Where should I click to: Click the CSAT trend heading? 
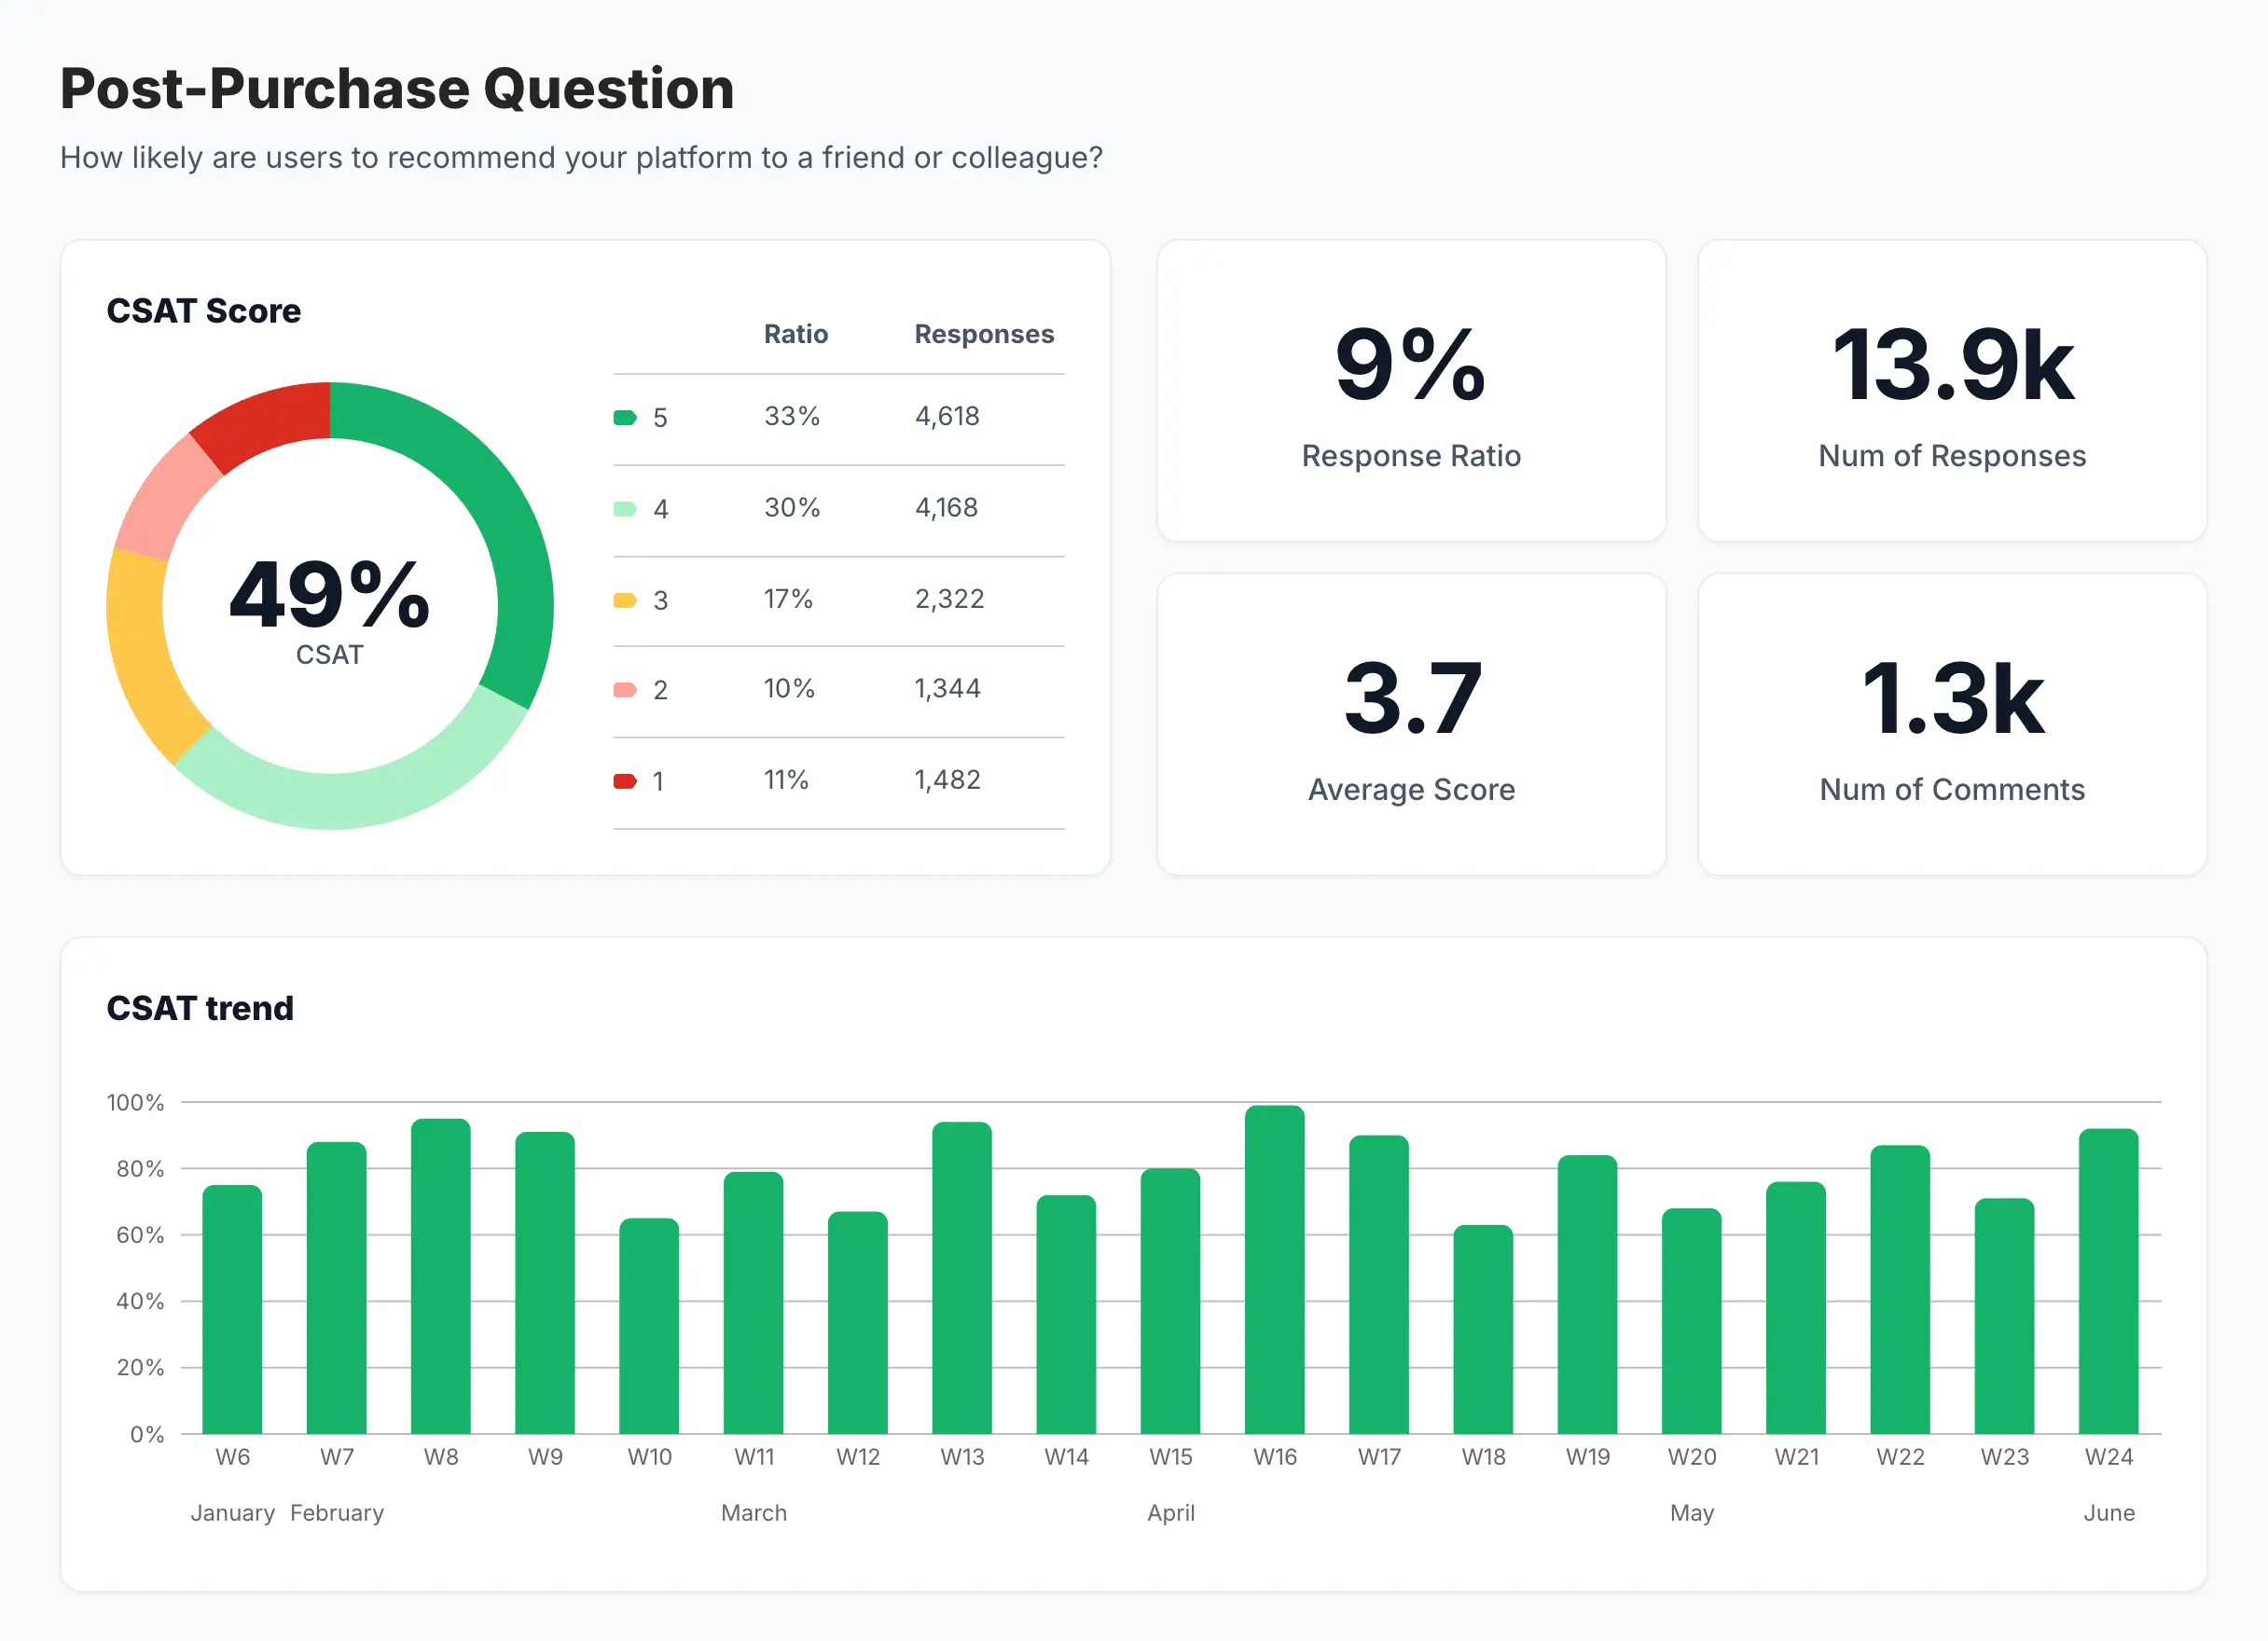200,1008
